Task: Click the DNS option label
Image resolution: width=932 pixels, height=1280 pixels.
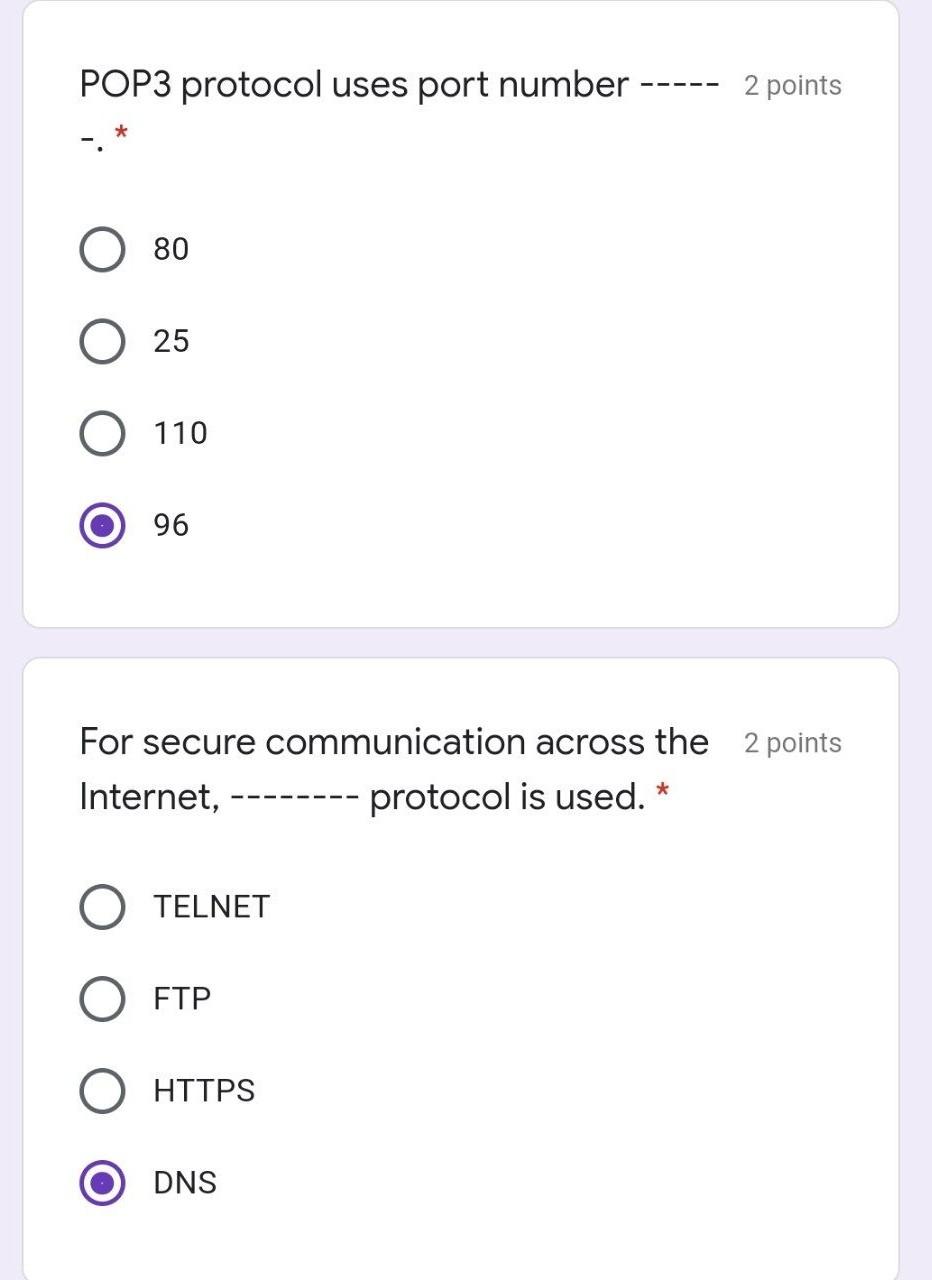Action: [184, 1182]
